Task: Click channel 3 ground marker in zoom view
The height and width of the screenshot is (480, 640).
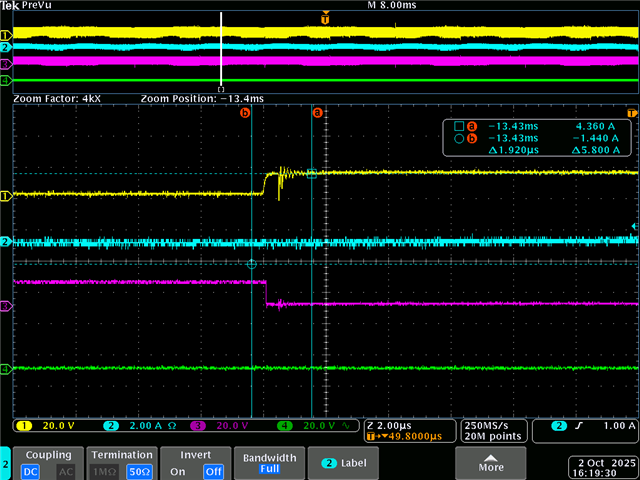Action: pos(6,306)
